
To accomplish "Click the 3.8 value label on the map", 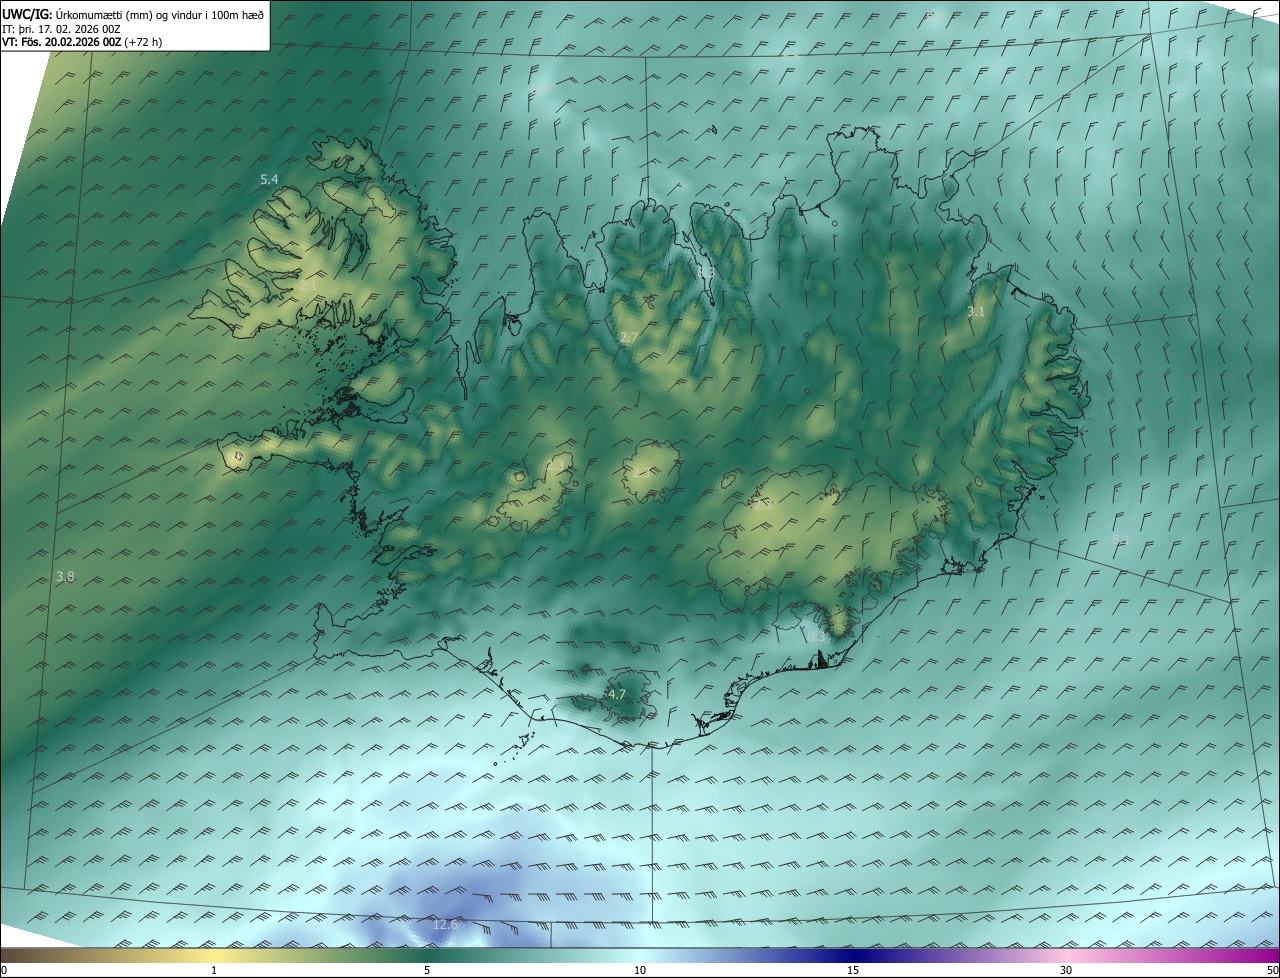I will [65, 577].
